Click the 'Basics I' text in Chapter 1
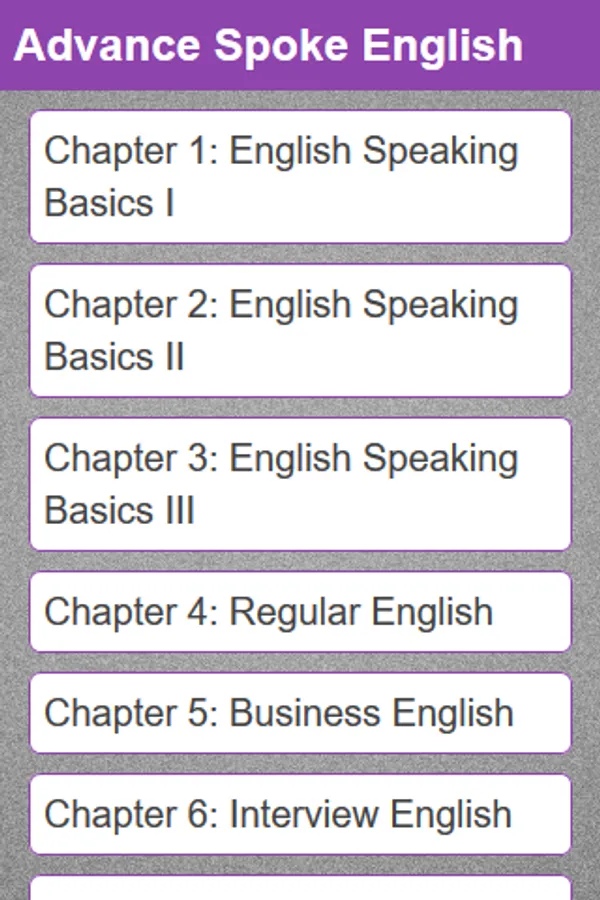Viewport: 600px width, 900px height. point(110,203)
